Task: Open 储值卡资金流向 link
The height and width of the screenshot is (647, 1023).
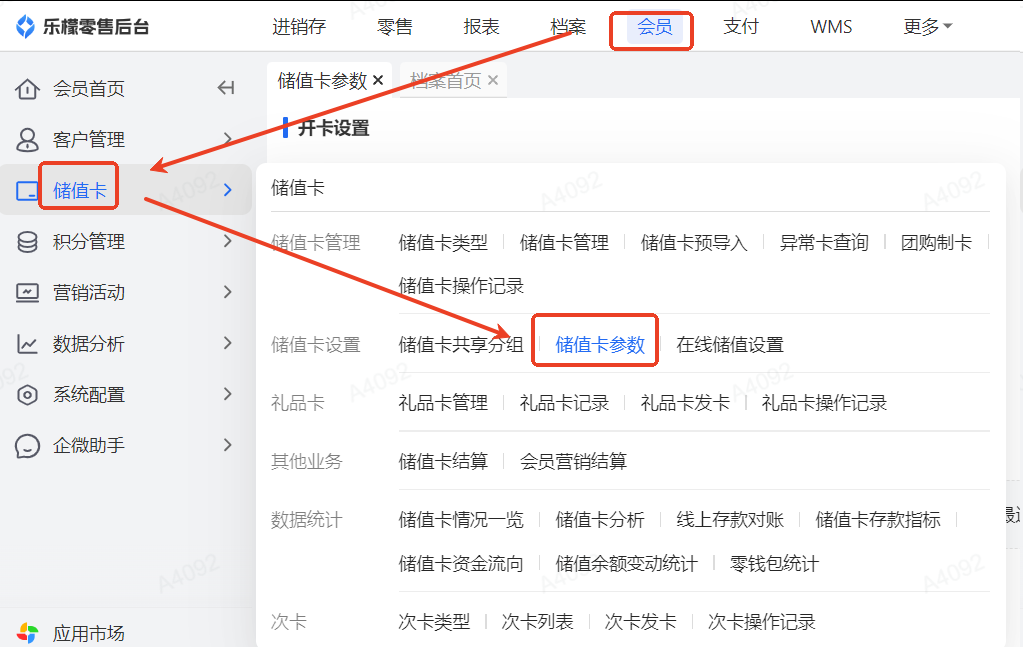Action: (x=461, y=564)
